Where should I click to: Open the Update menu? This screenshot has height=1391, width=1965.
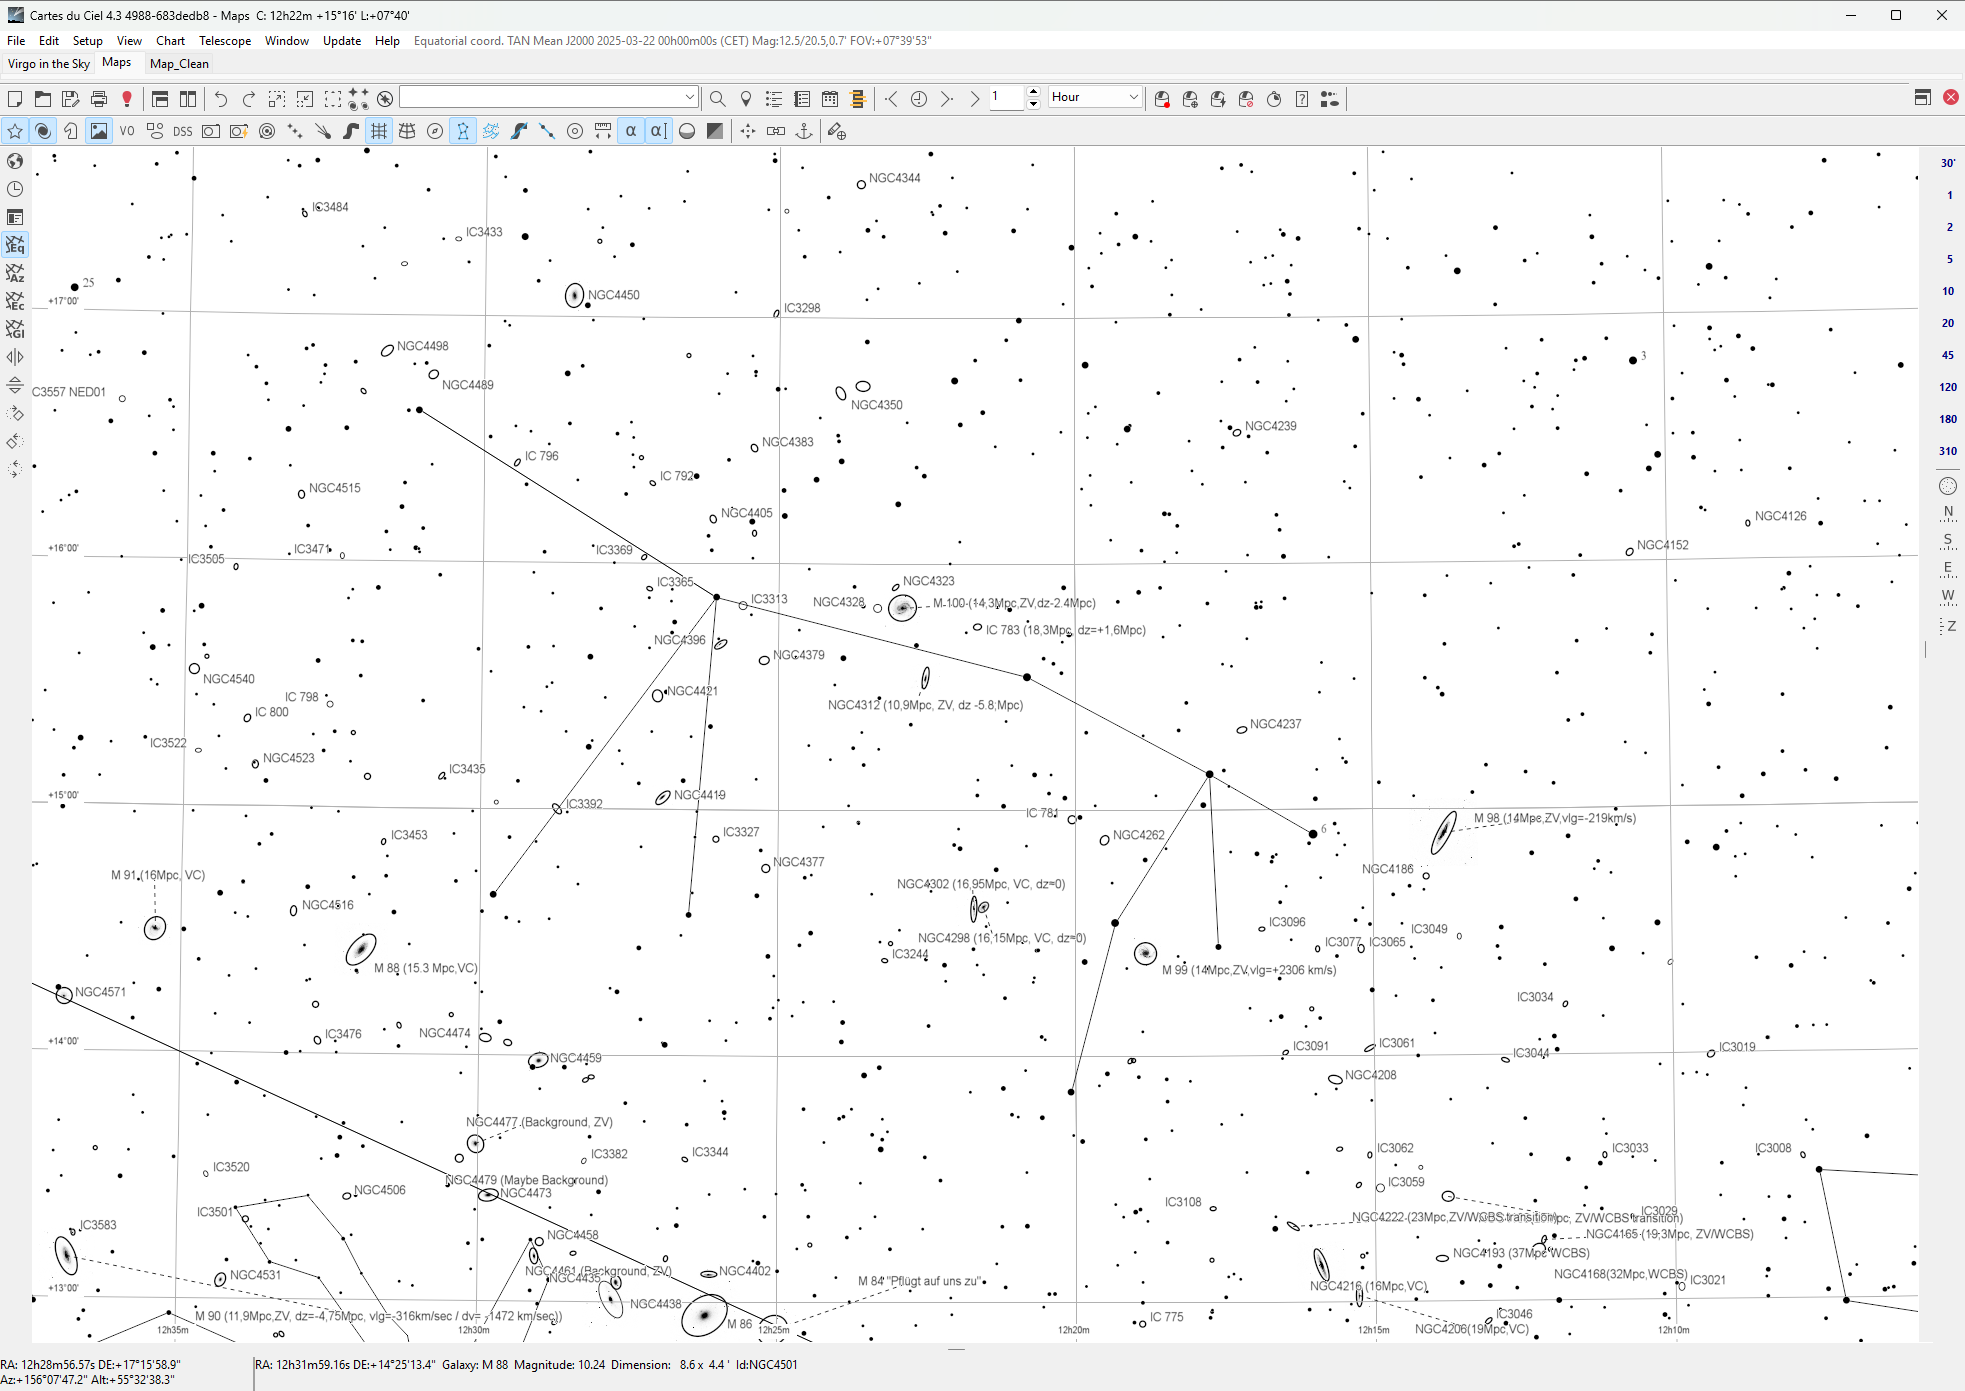coord(342,41)
